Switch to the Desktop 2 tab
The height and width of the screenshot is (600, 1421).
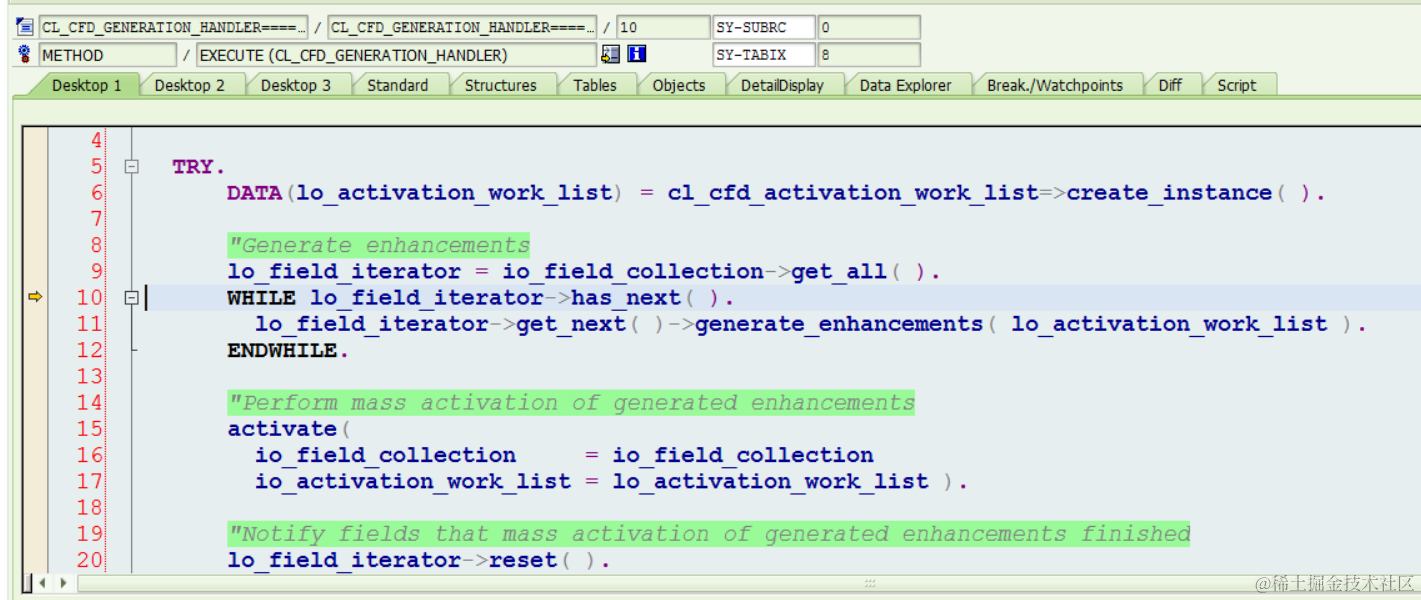coord(189,85)
